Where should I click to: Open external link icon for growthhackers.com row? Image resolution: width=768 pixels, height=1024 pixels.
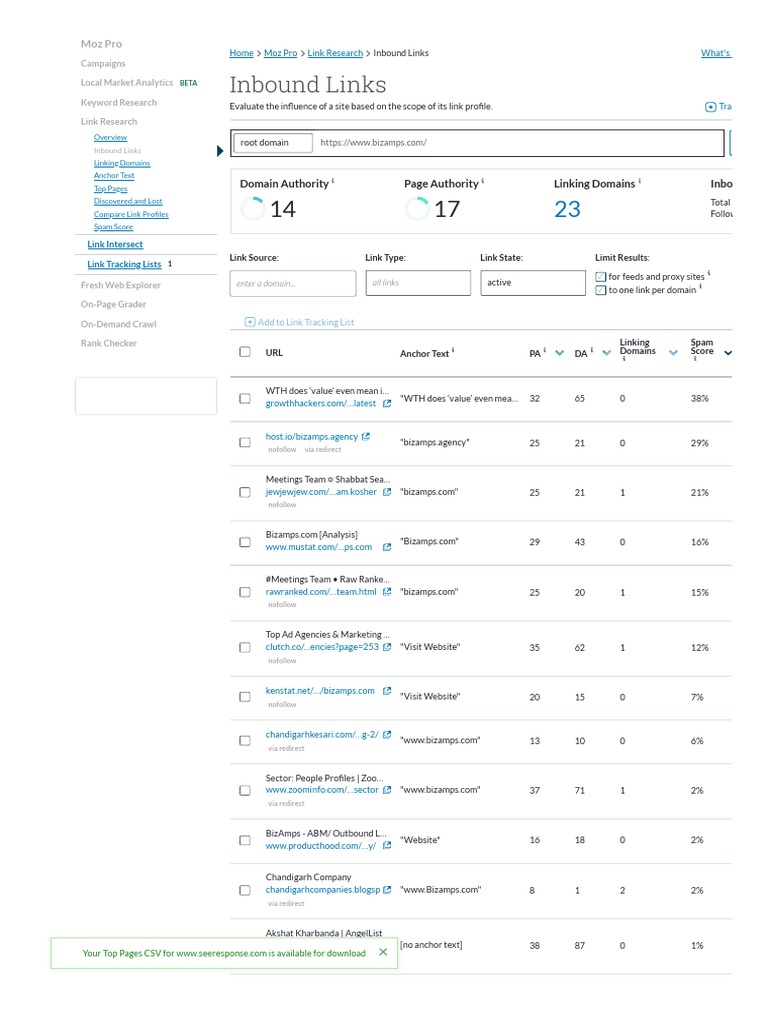point(387,404)
